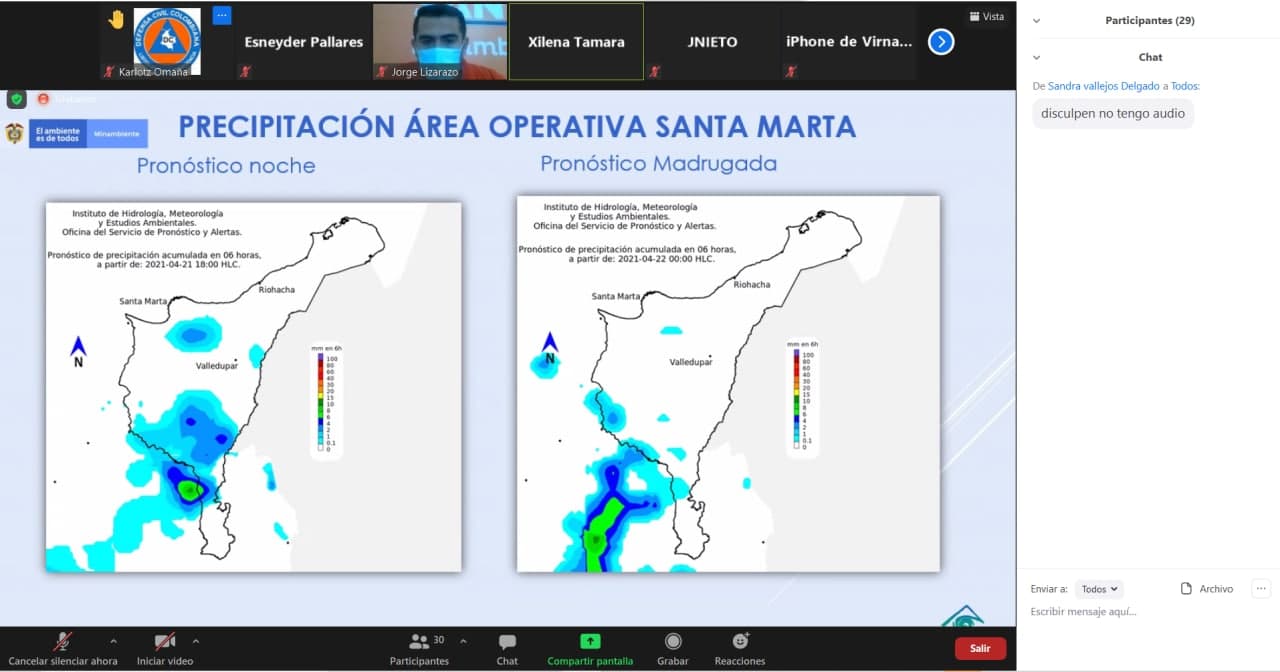Click the chat message input field
Screen dimensions: 1280x672
click(x=1140, y=612)
